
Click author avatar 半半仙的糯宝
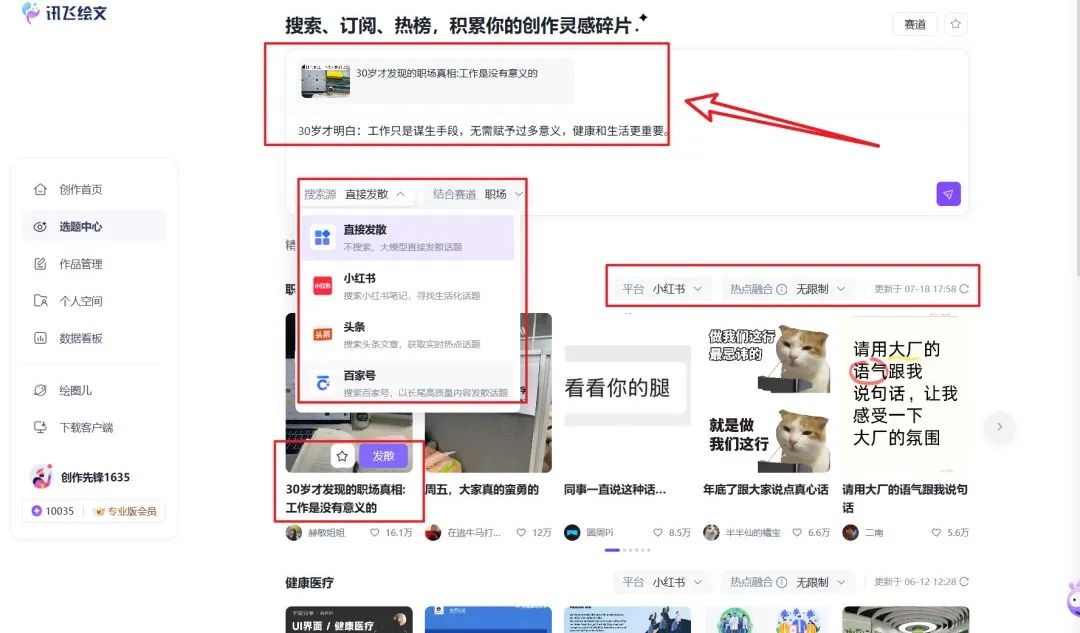[x=712, y=532]
